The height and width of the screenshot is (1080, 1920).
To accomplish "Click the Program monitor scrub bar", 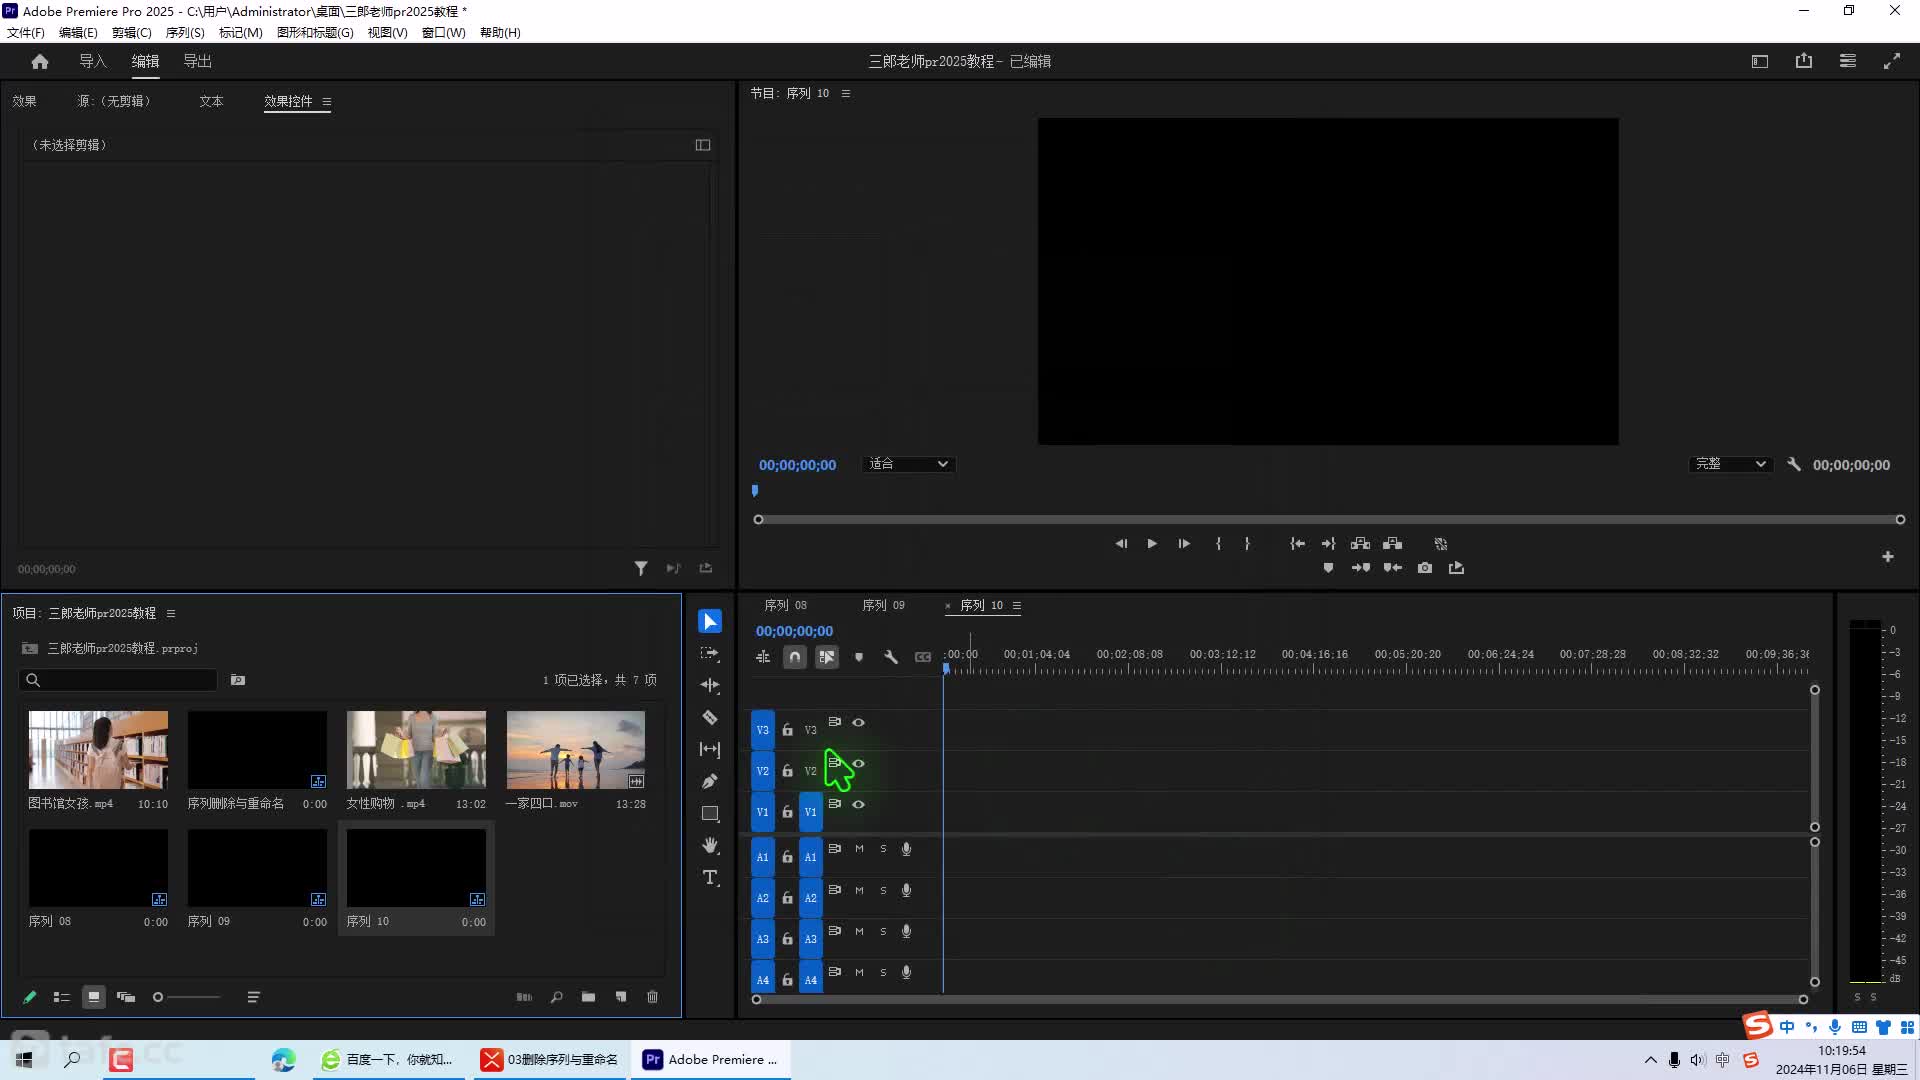I will tap(1329, 519).
